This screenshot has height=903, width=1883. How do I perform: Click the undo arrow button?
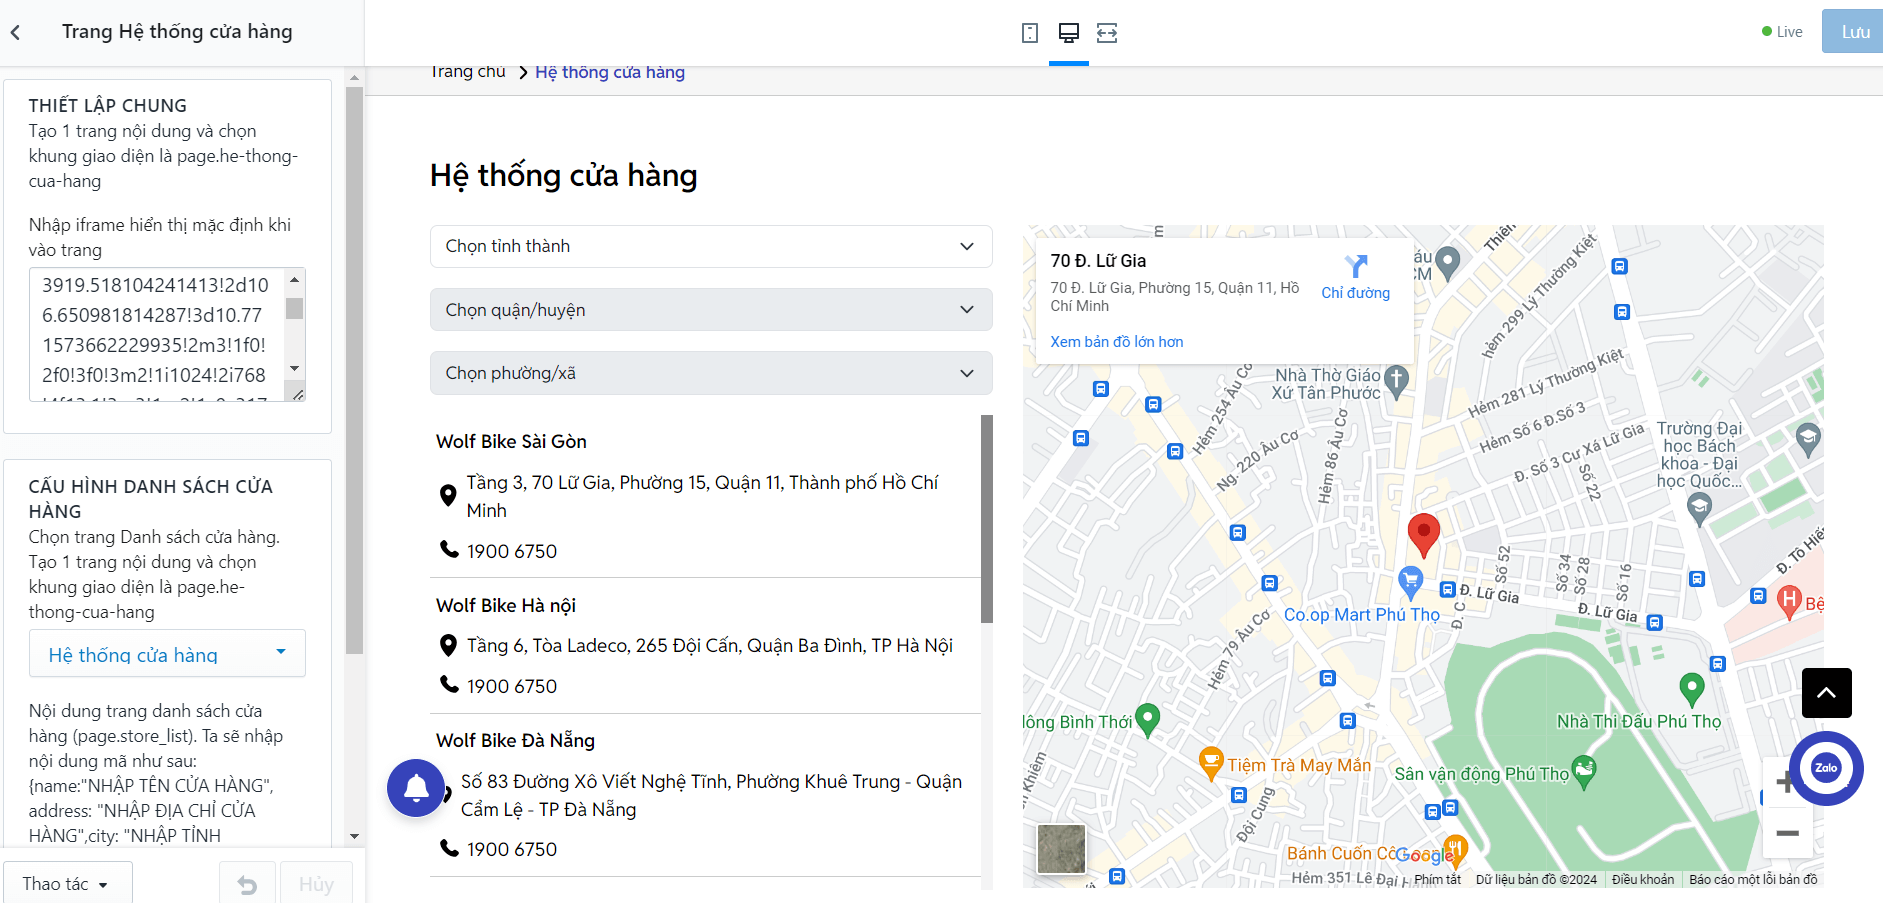pyautogui.click(x=247, y=884)
